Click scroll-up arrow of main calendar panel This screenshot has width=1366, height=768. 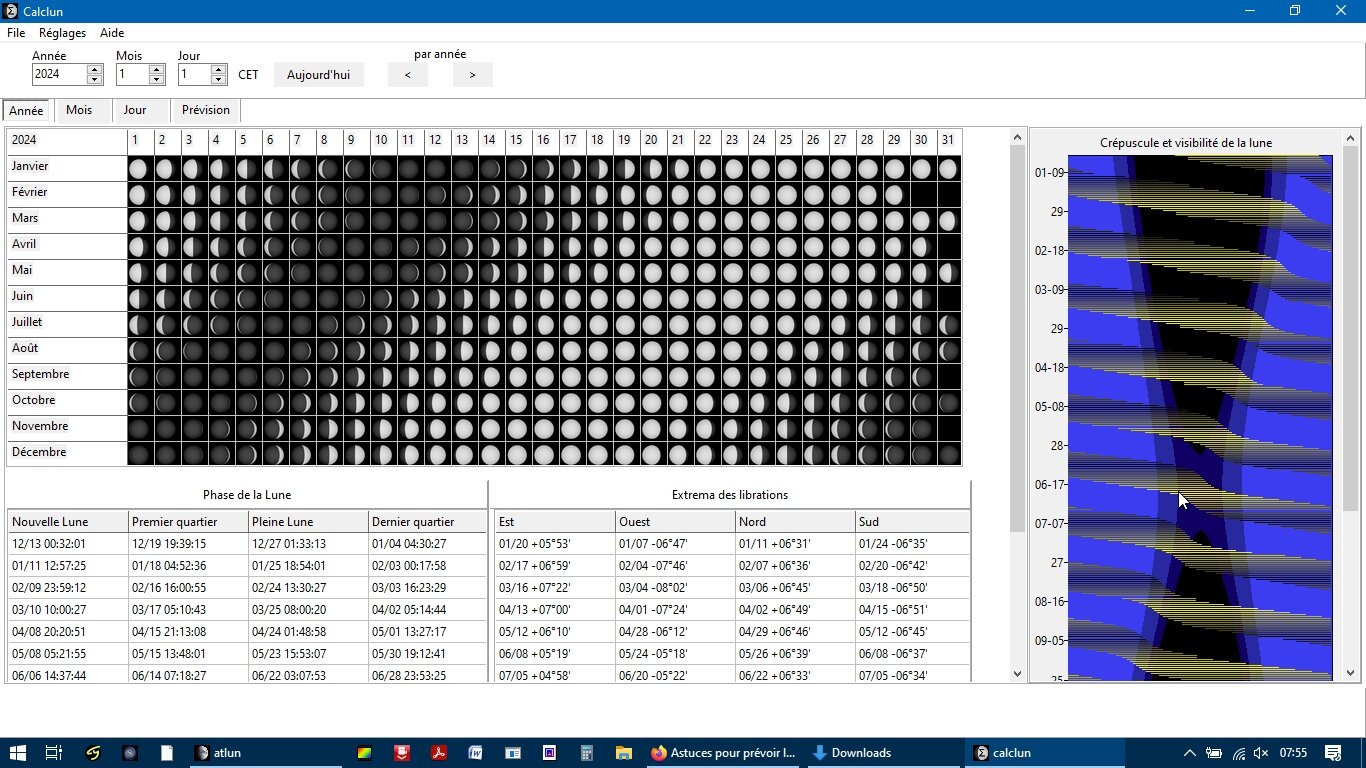click(1018, 137)
